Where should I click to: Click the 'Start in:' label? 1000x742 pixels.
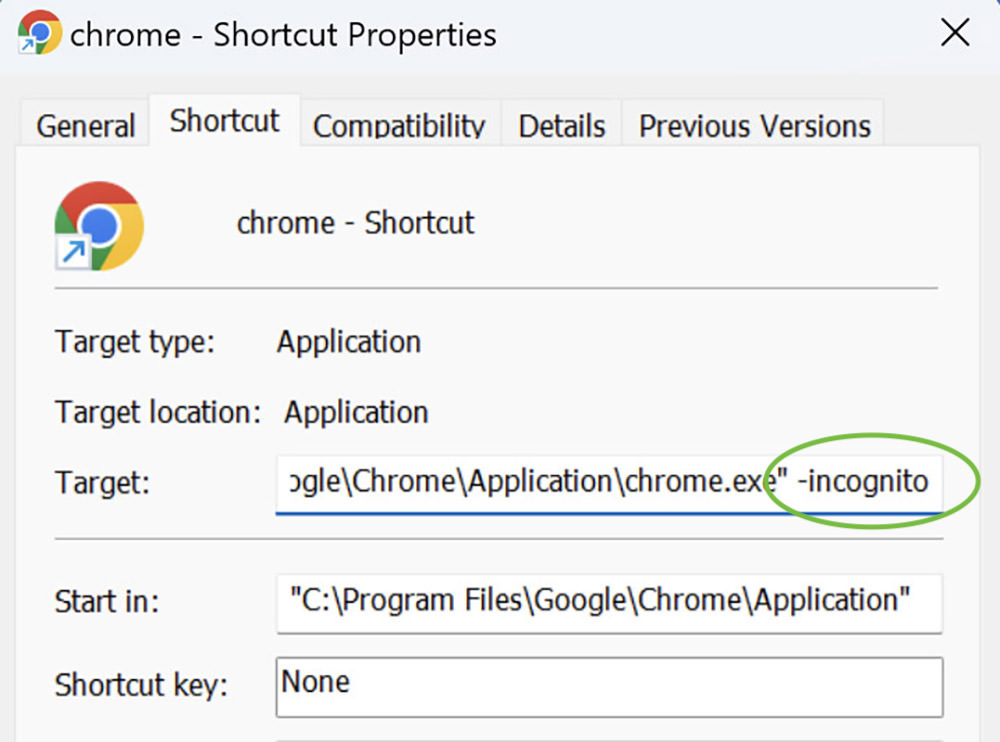(107, 601)
